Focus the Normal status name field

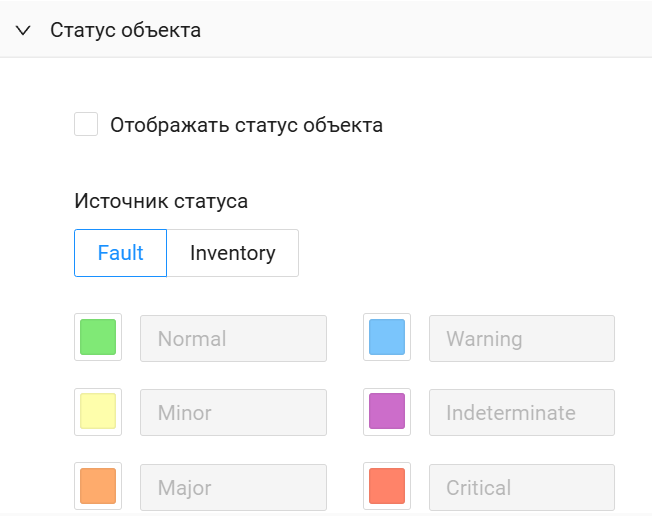coord(233,338)
